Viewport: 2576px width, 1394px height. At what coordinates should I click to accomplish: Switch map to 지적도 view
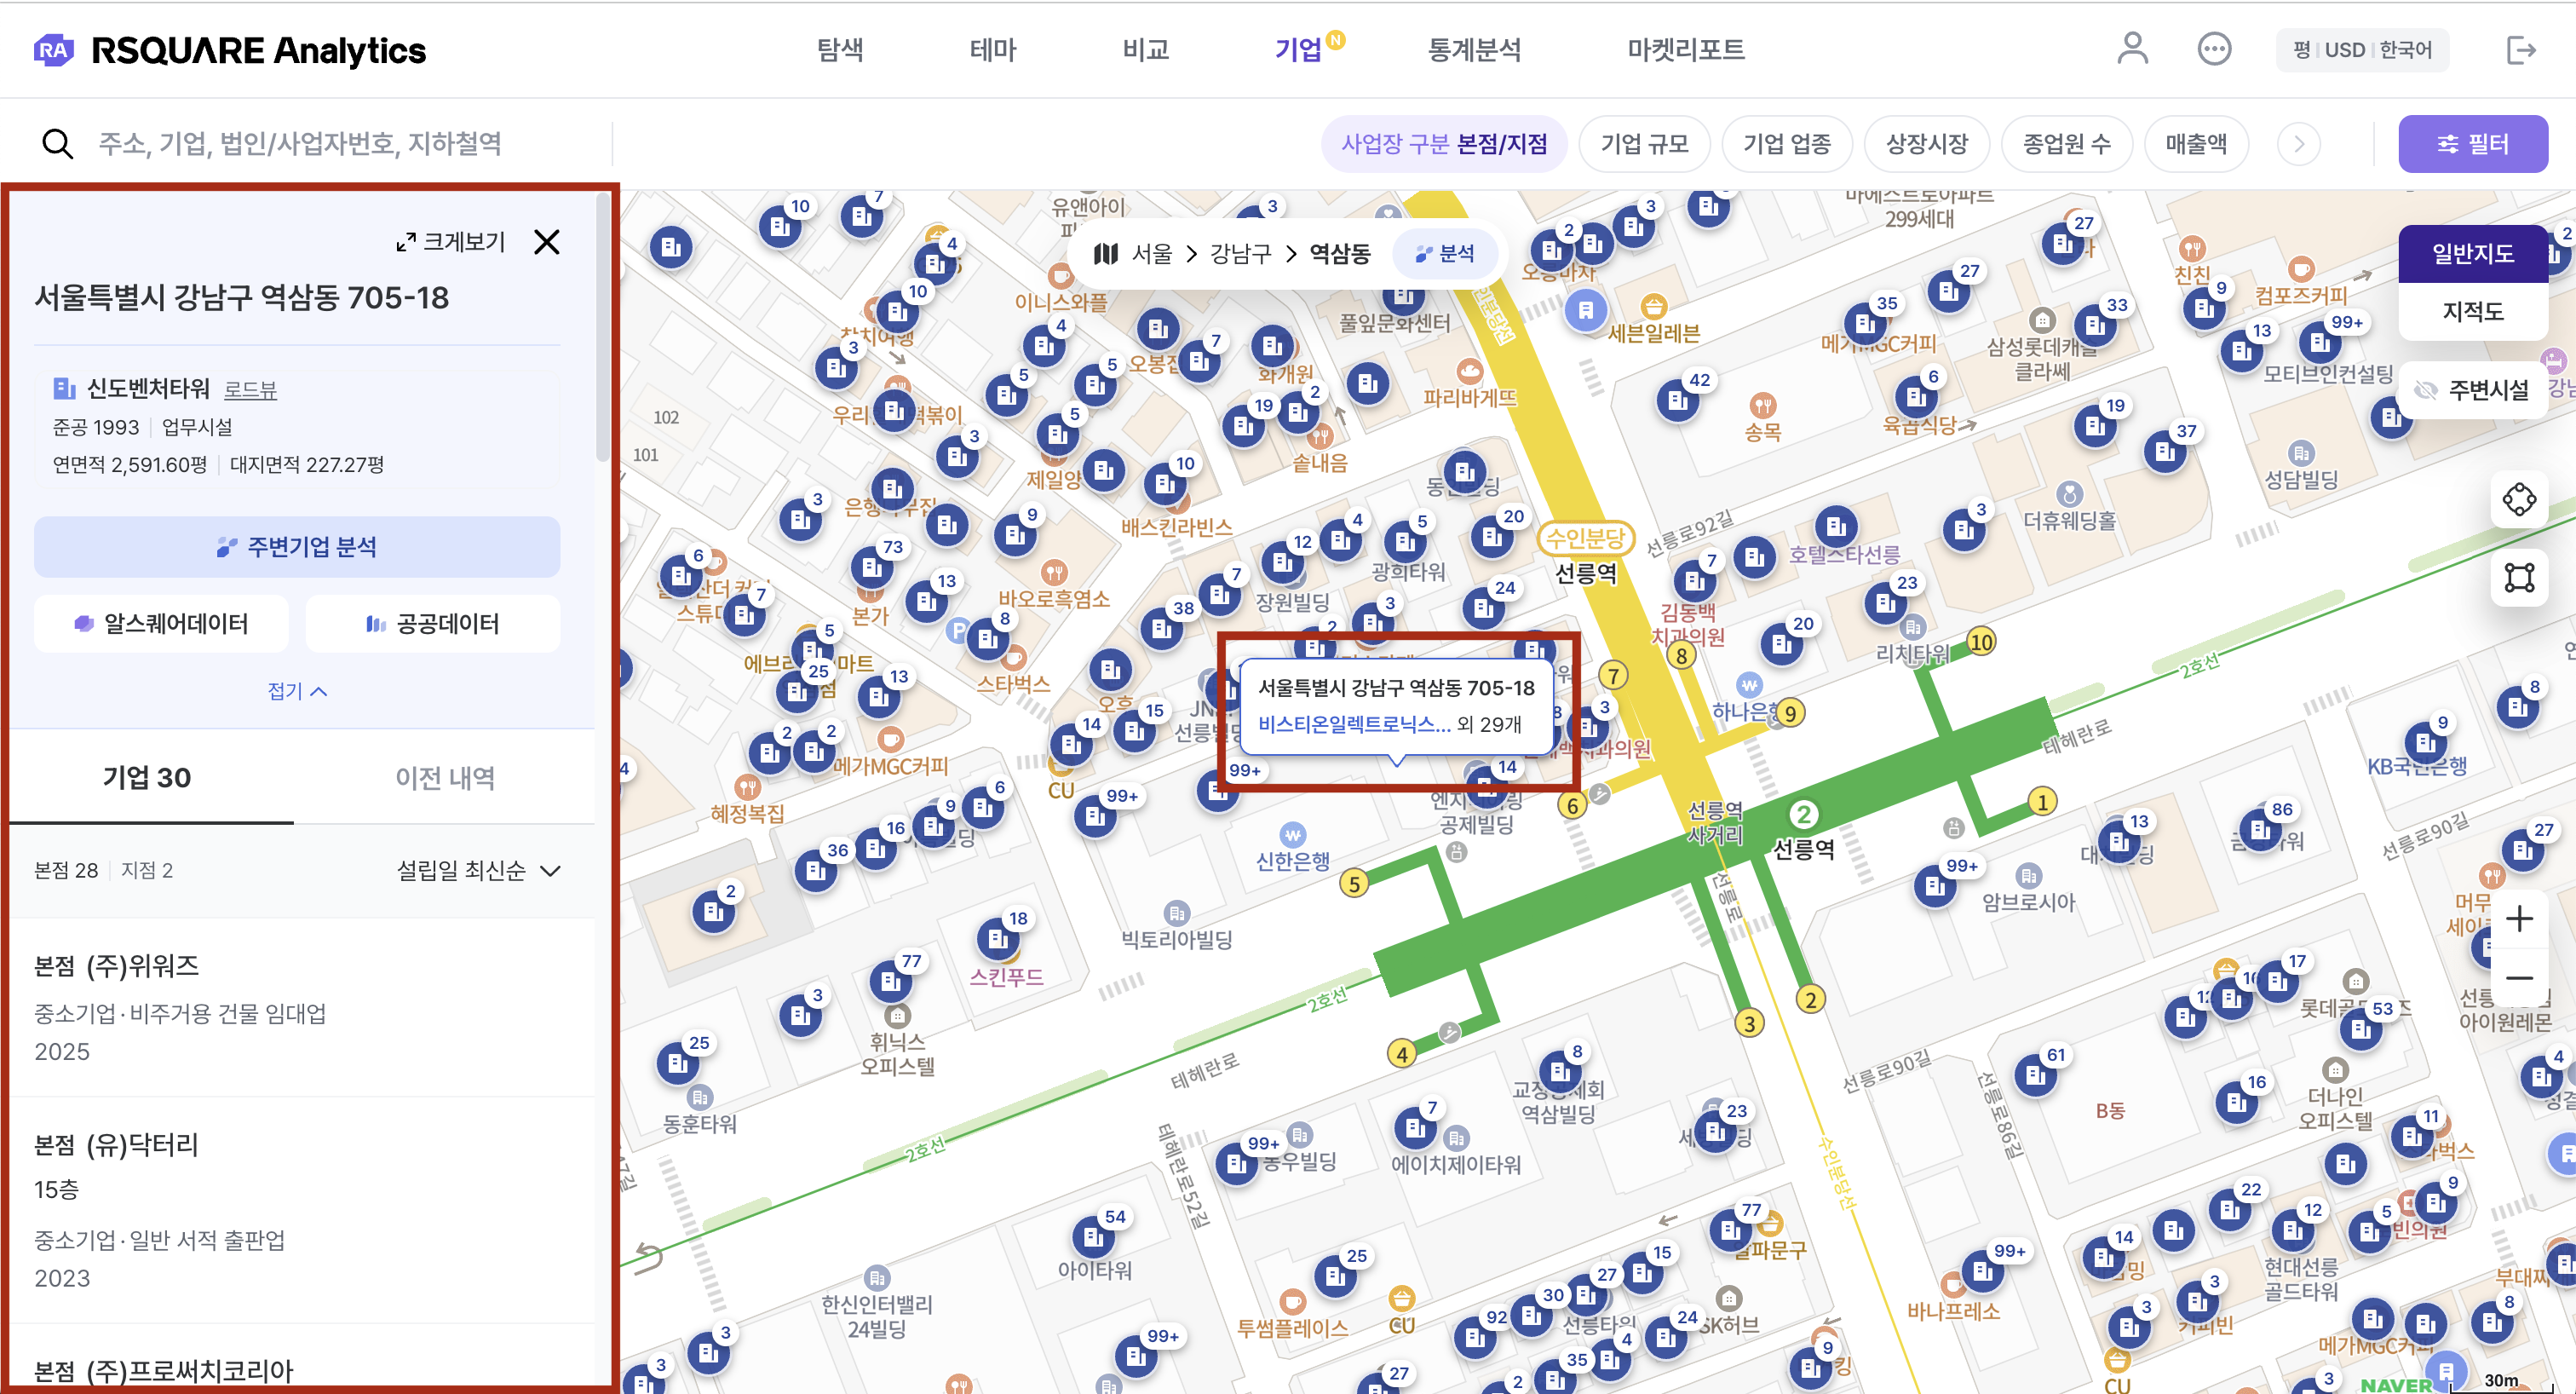click(2472, 311)
